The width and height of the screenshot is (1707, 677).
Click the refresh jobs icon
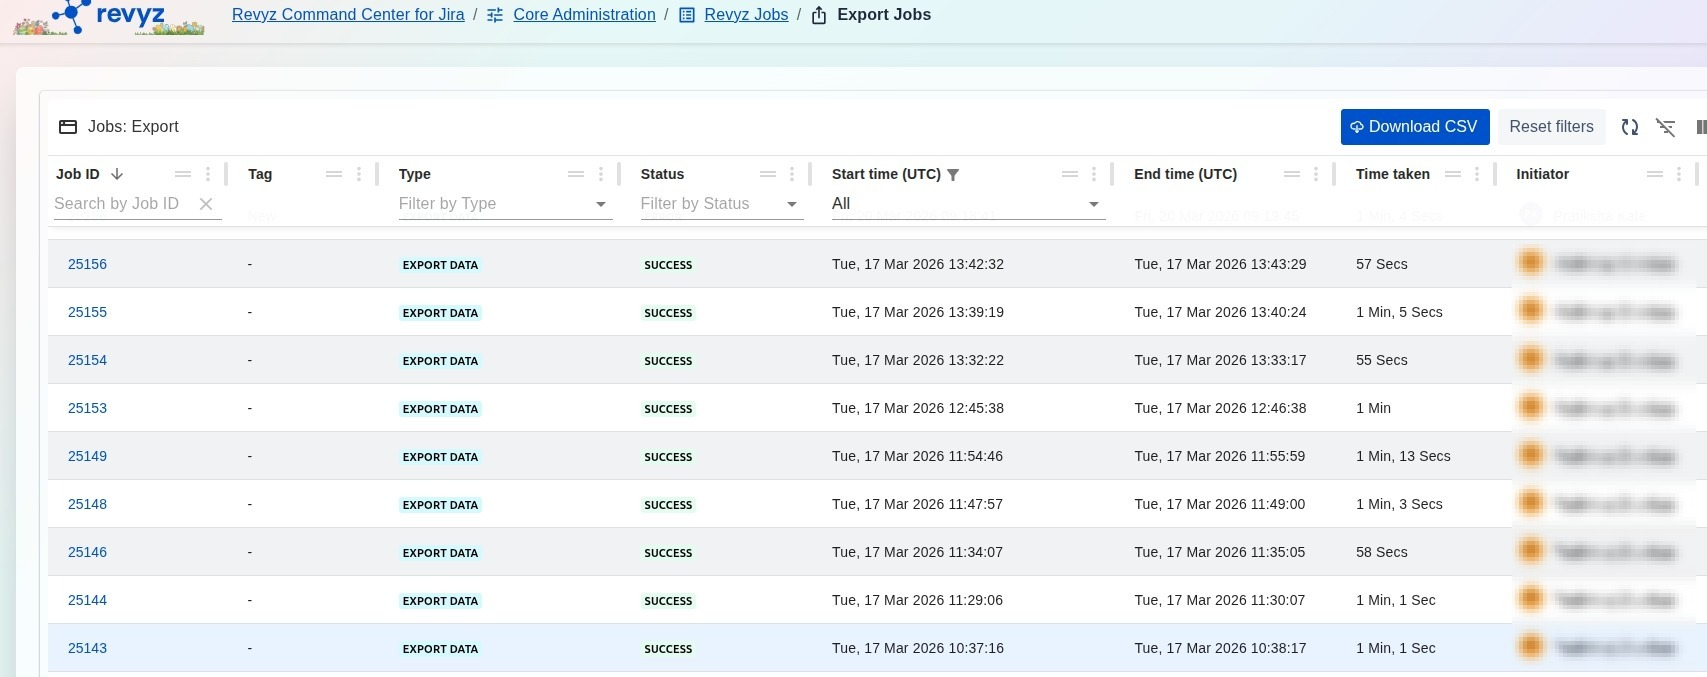[x=1629, y=127]
